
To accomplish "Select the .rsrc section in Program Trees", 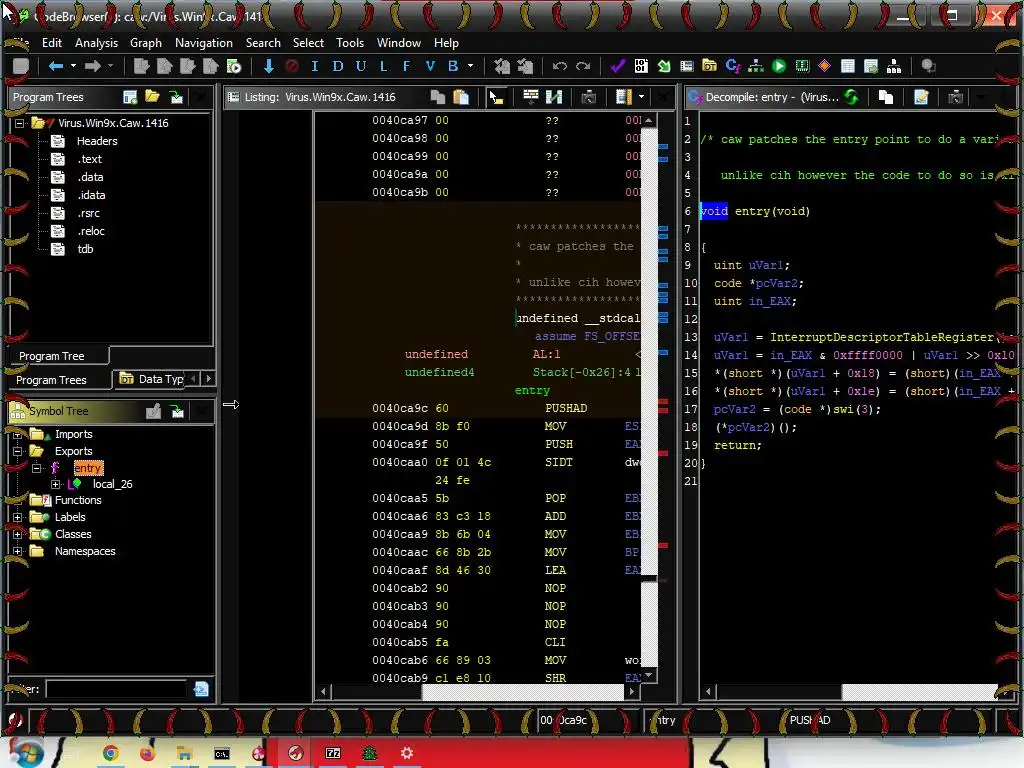I will pyautogui.click(x=88, y=214).
